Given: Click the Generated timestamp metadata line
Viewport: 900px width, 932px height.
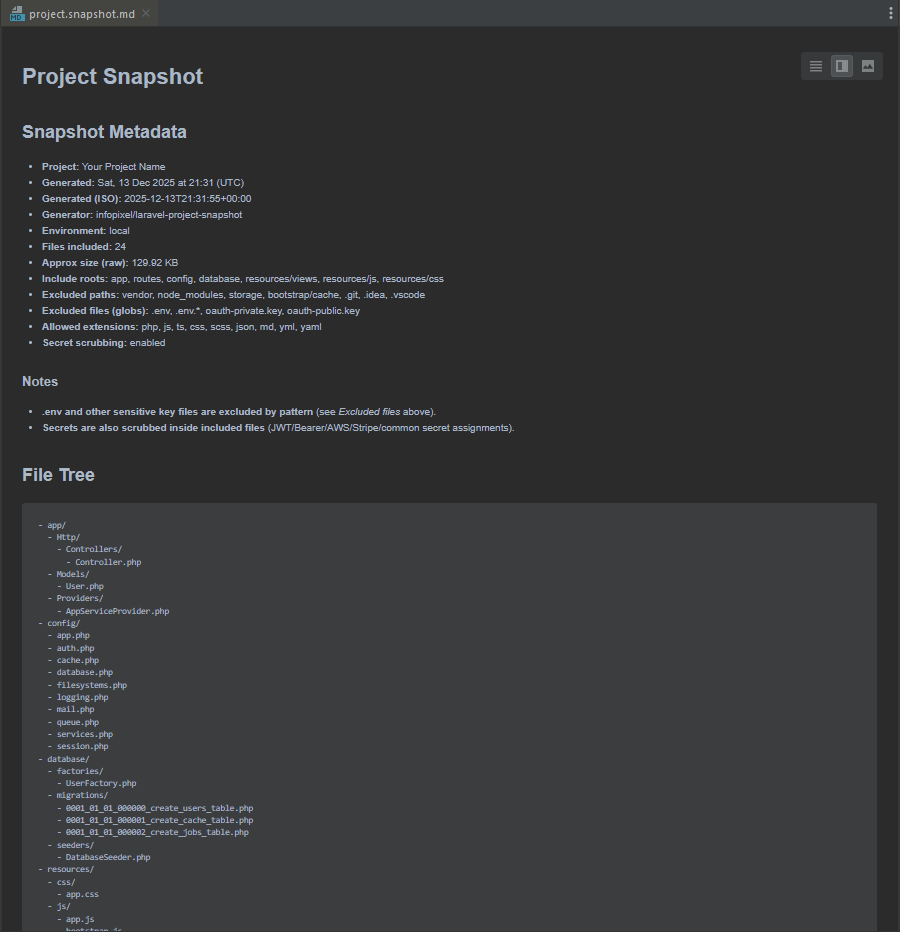Looking at the screenshot, I should click(x=143, y=182).
